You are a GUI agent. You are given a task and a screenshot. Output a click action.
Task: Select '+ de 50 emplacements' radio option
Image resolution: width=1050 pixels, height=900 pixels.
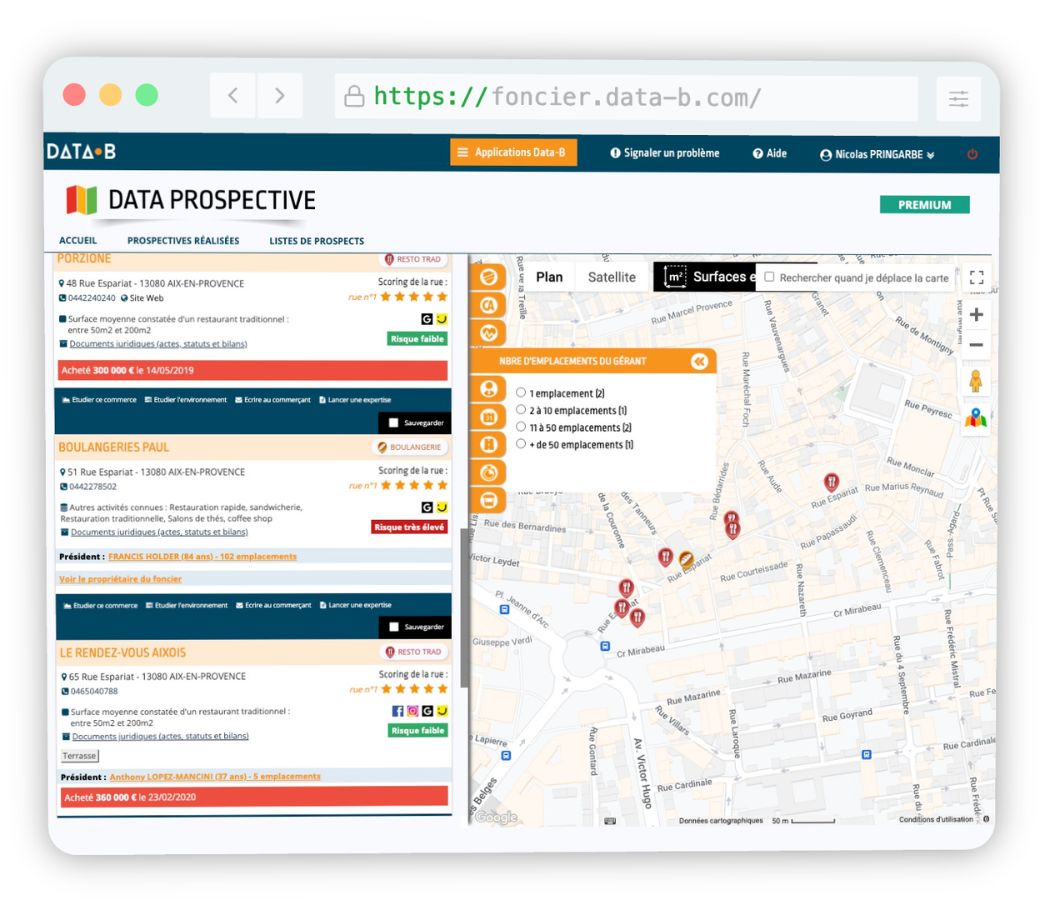point(520,443)
